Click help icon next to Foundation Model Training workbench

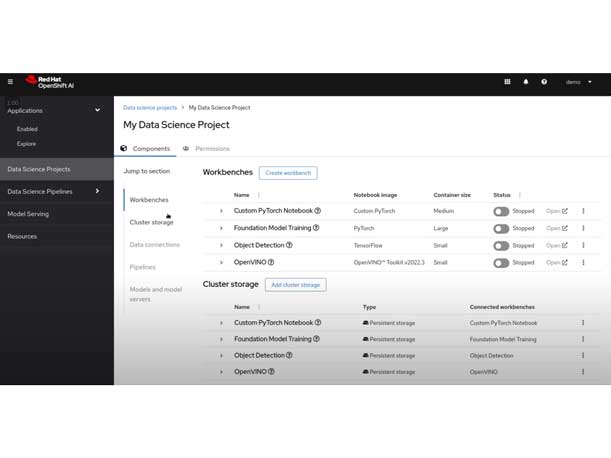(x=317, y=228)
